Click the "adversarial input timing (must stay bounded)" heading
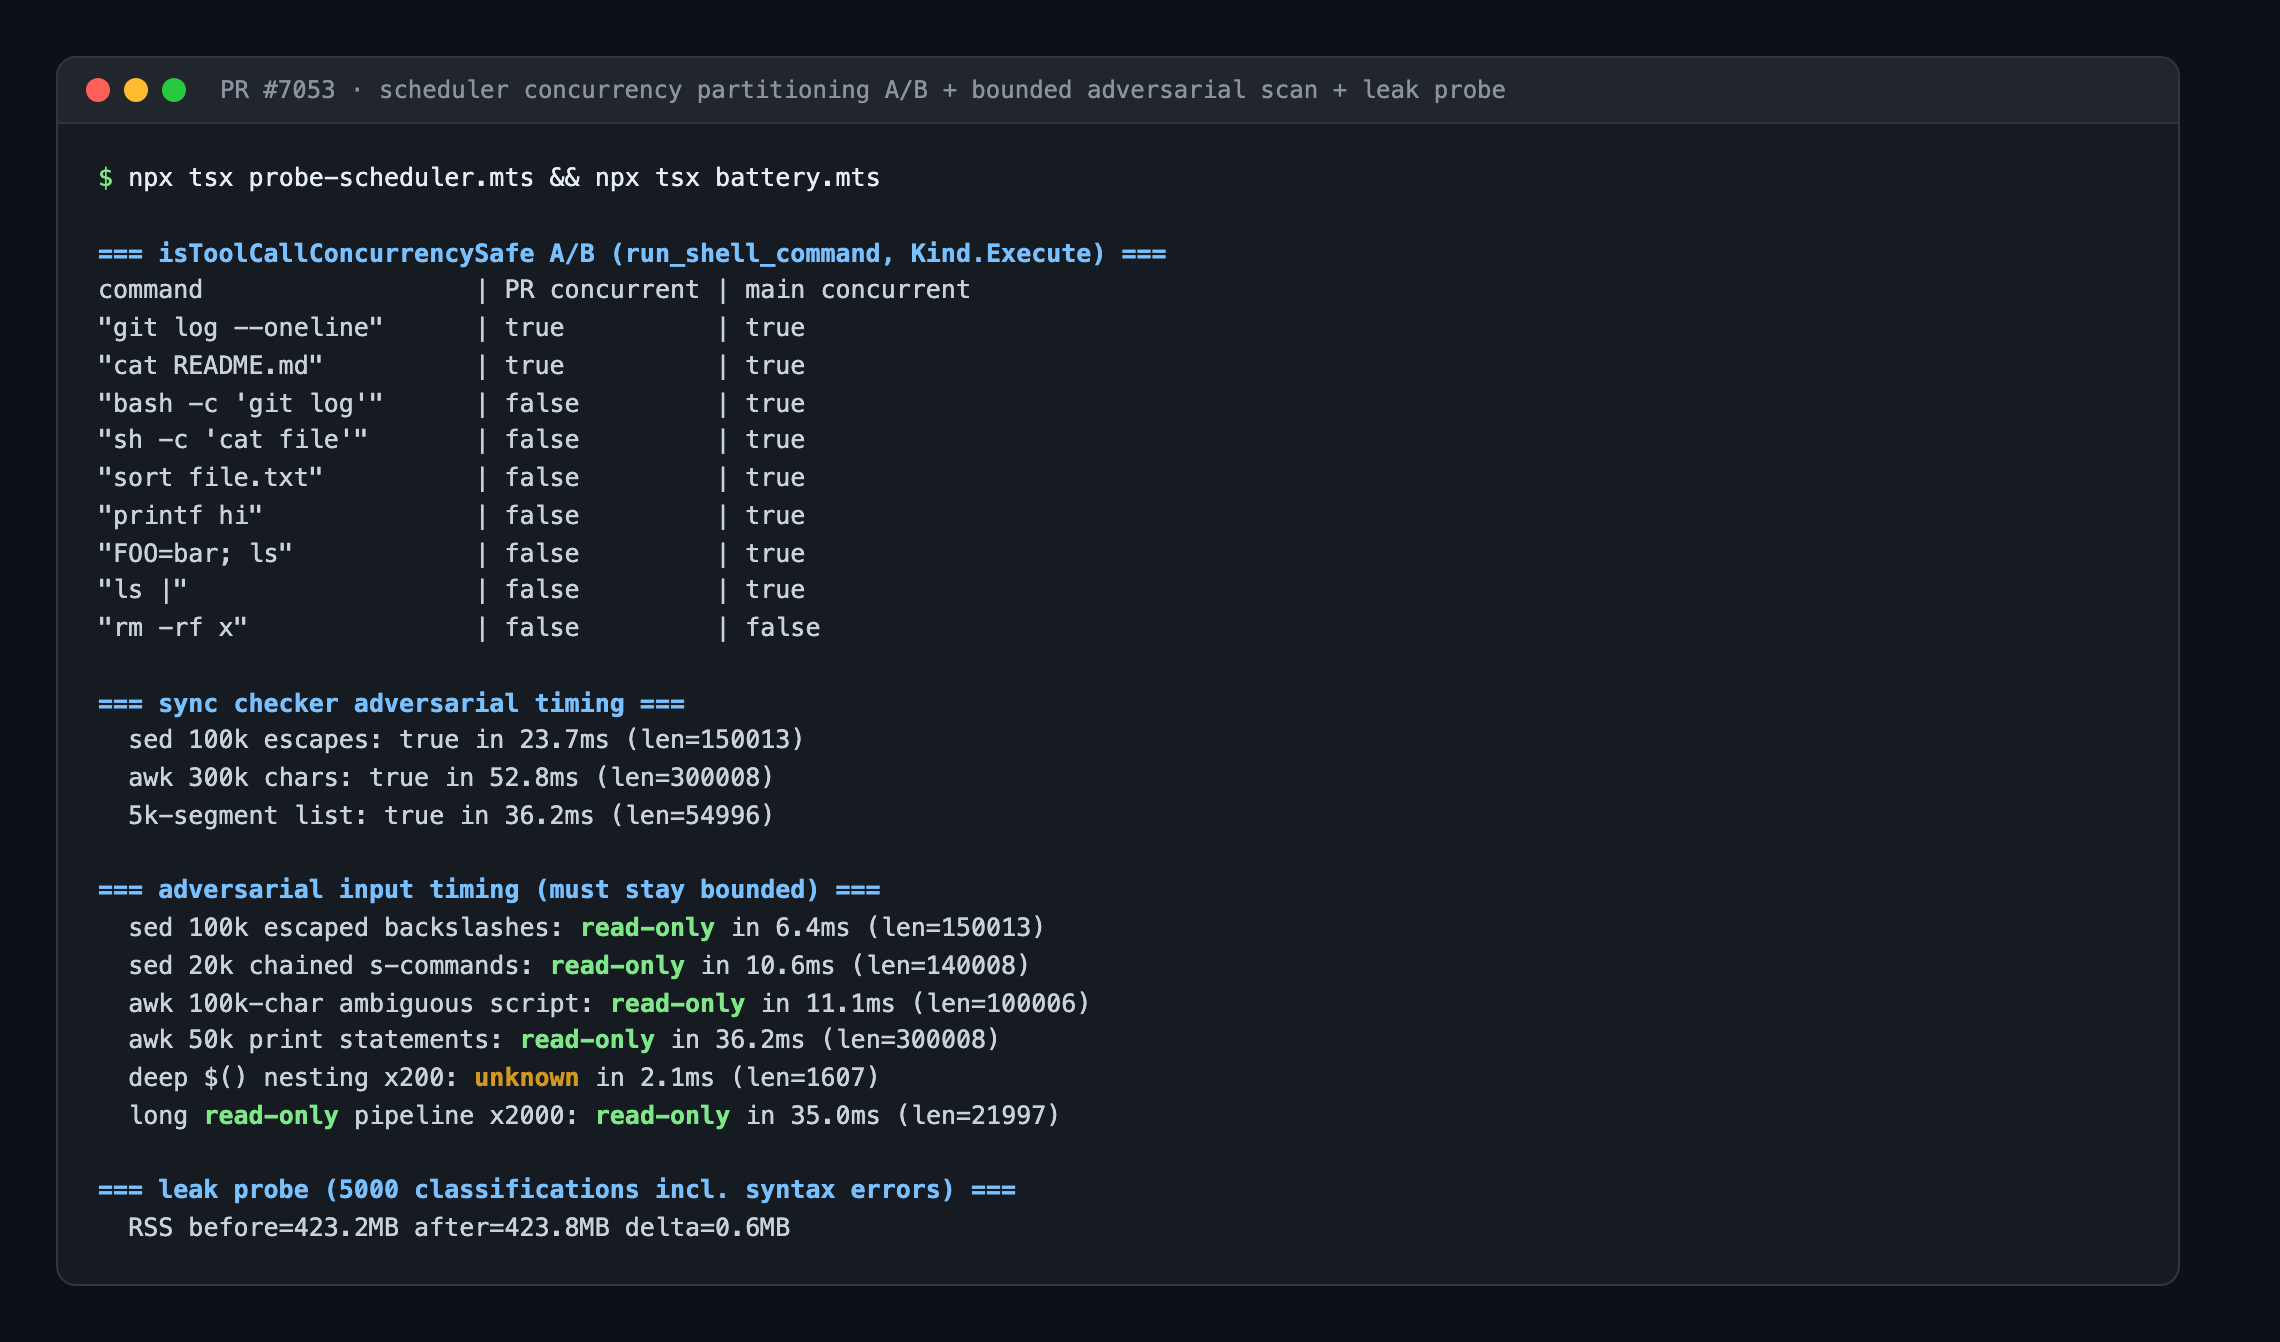Screen dimensions: 2280x1342 [x=488, y=889]
